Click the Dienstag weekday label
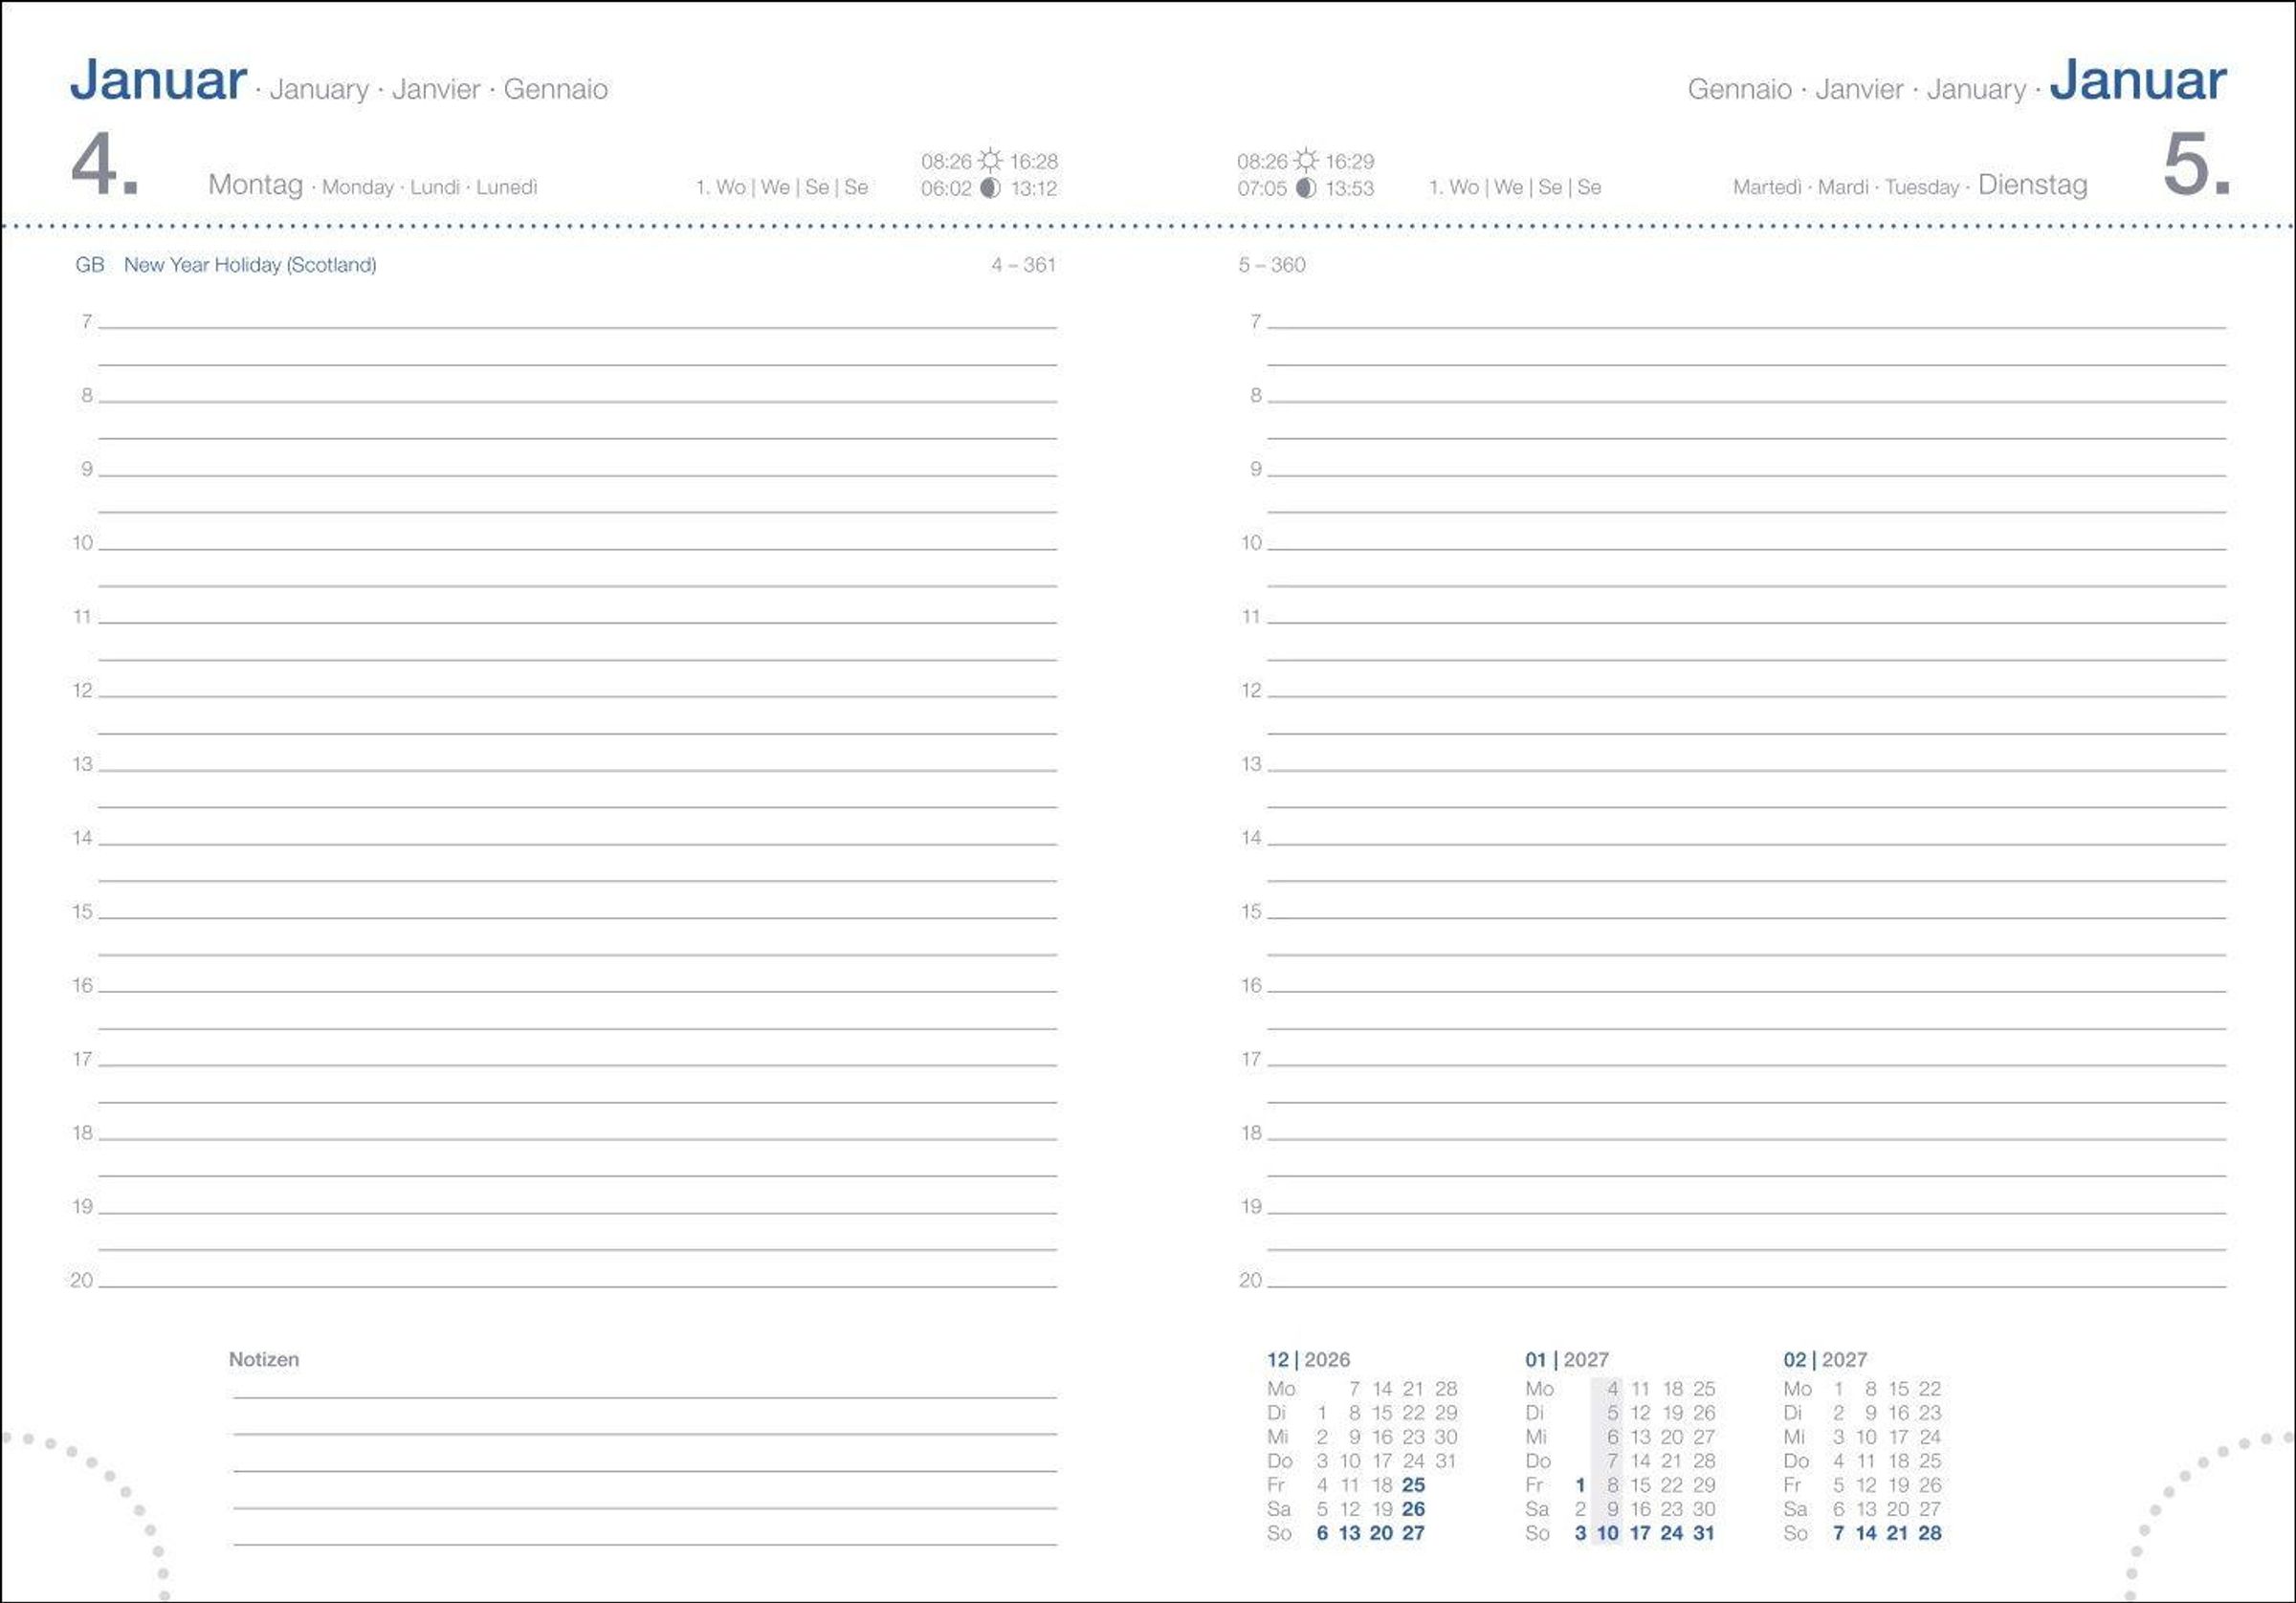 click(x=2032, y=185)
